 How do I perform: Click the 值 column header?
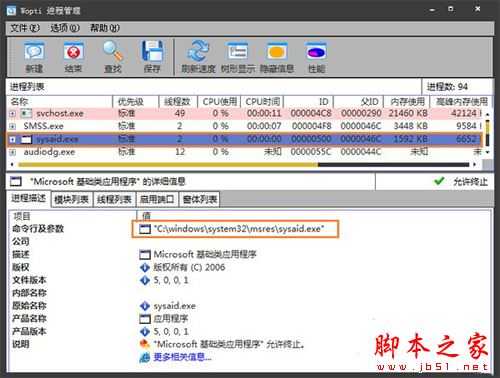(x=147, y=216)
